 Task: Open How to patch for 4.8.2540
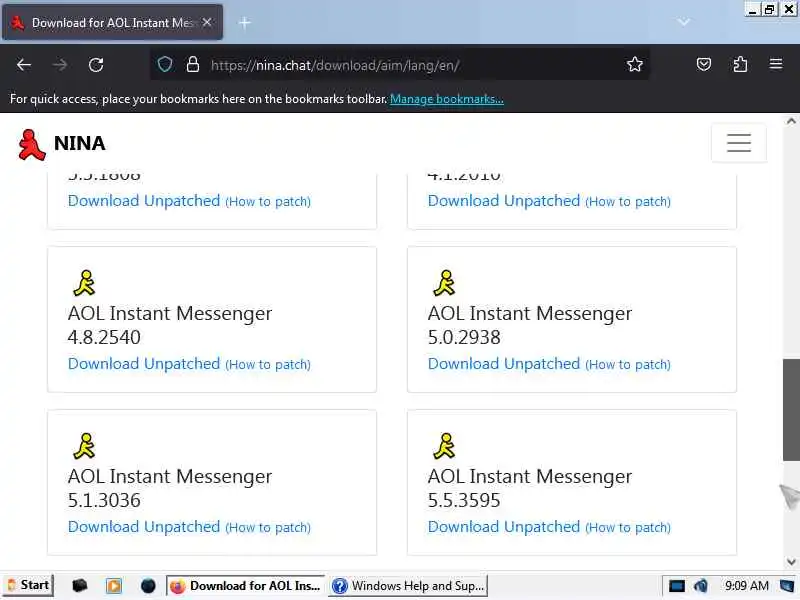[x=268, y=365]
